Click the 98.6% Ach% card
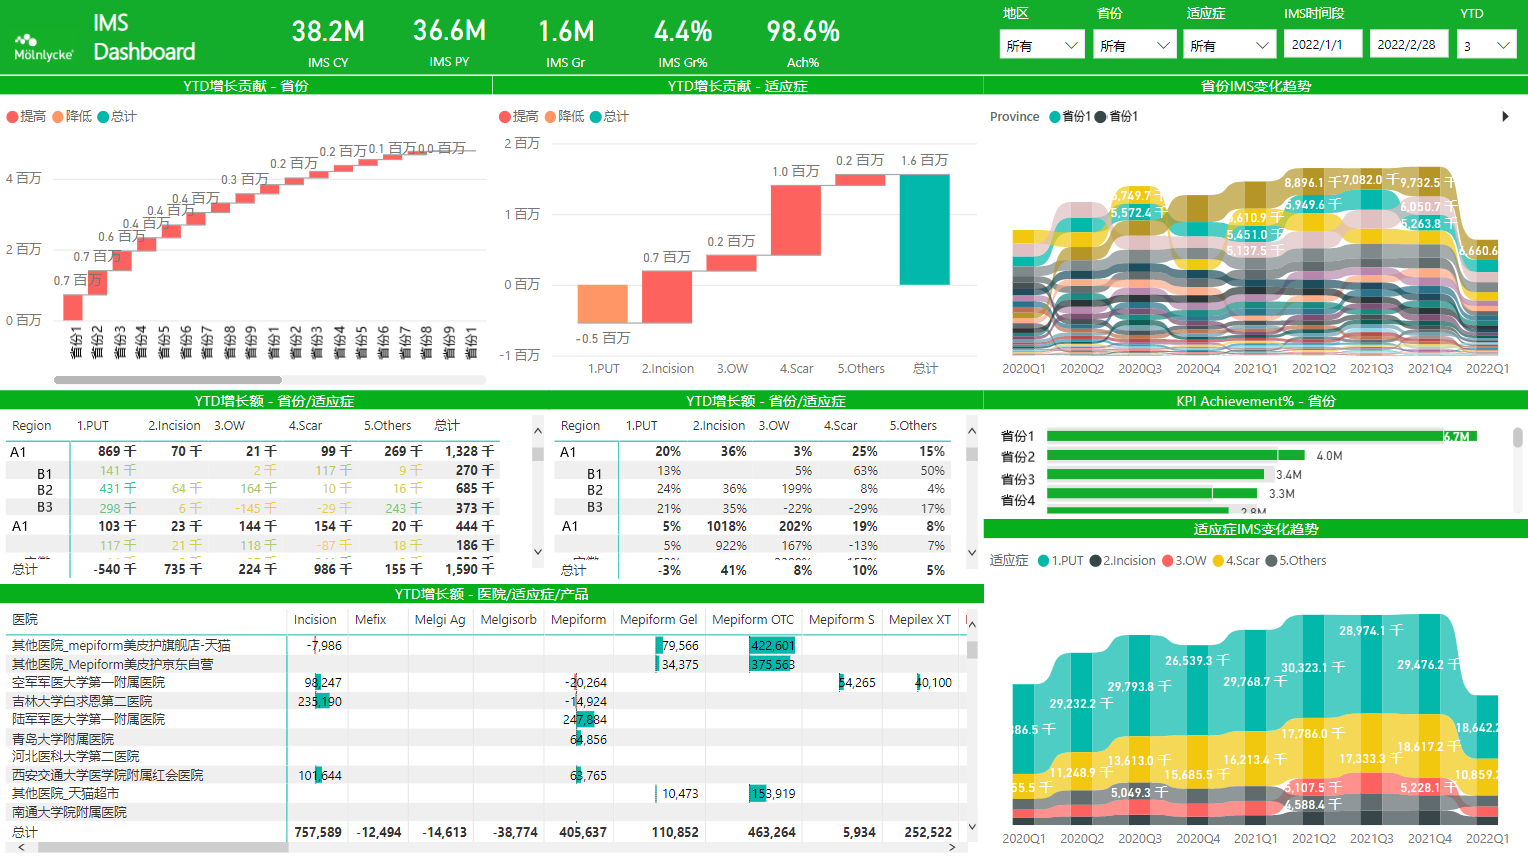 (x=803, y=42)
